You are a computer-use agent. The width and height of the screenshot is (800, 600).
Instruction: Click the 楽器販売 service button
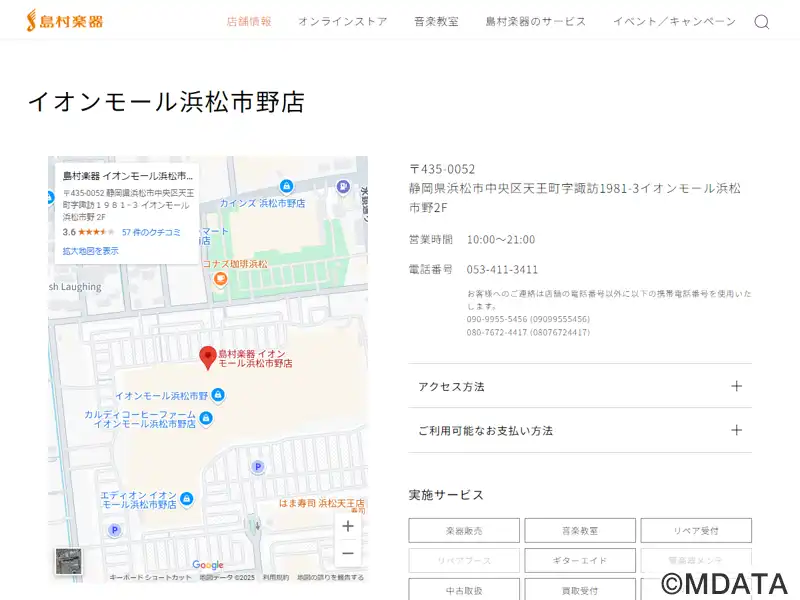click(x=464, y=531)
